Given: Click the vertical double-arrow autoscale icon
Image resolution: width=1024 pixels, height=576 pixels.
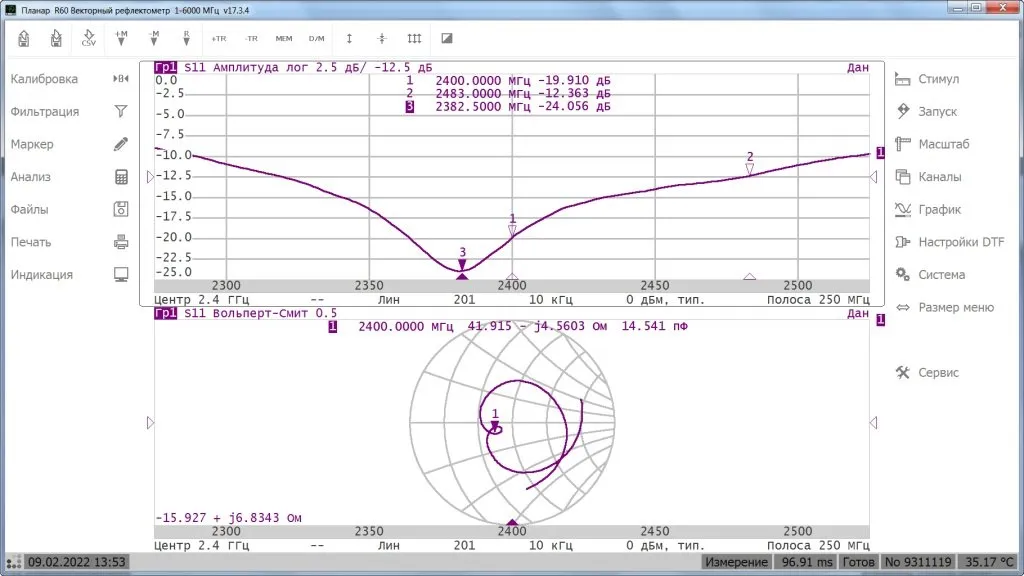Looking at the screenshot, I should [x=349, y=39].
